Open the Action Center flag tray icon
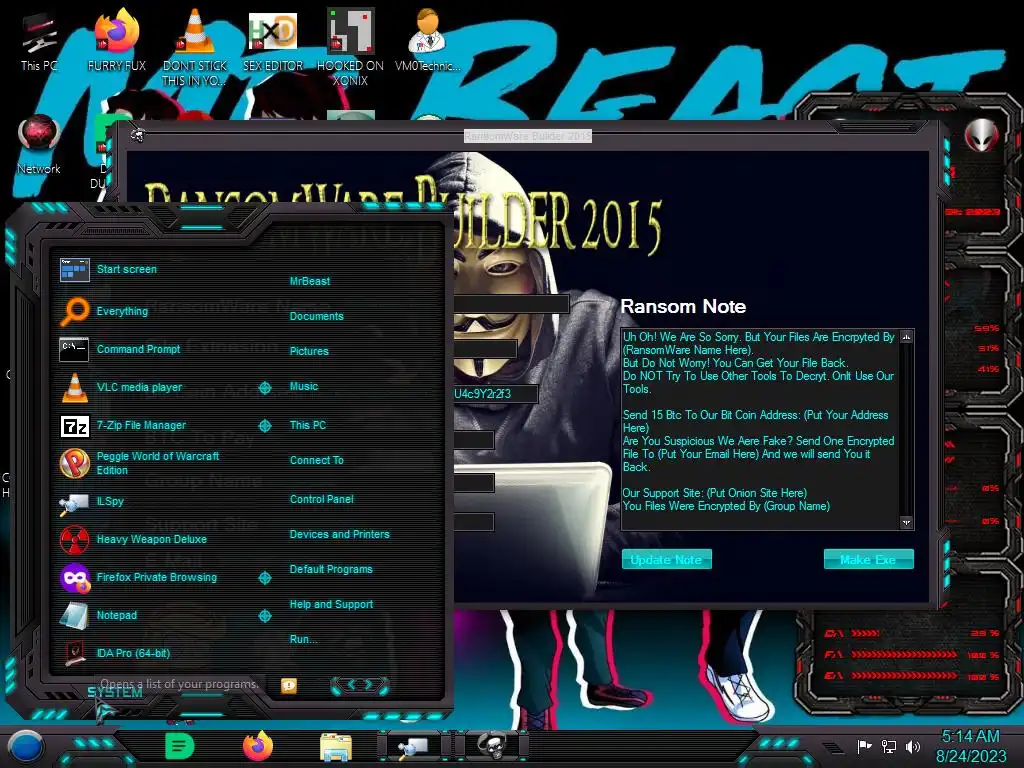This screenshot has width=1024, height=768. pos(864,746)
